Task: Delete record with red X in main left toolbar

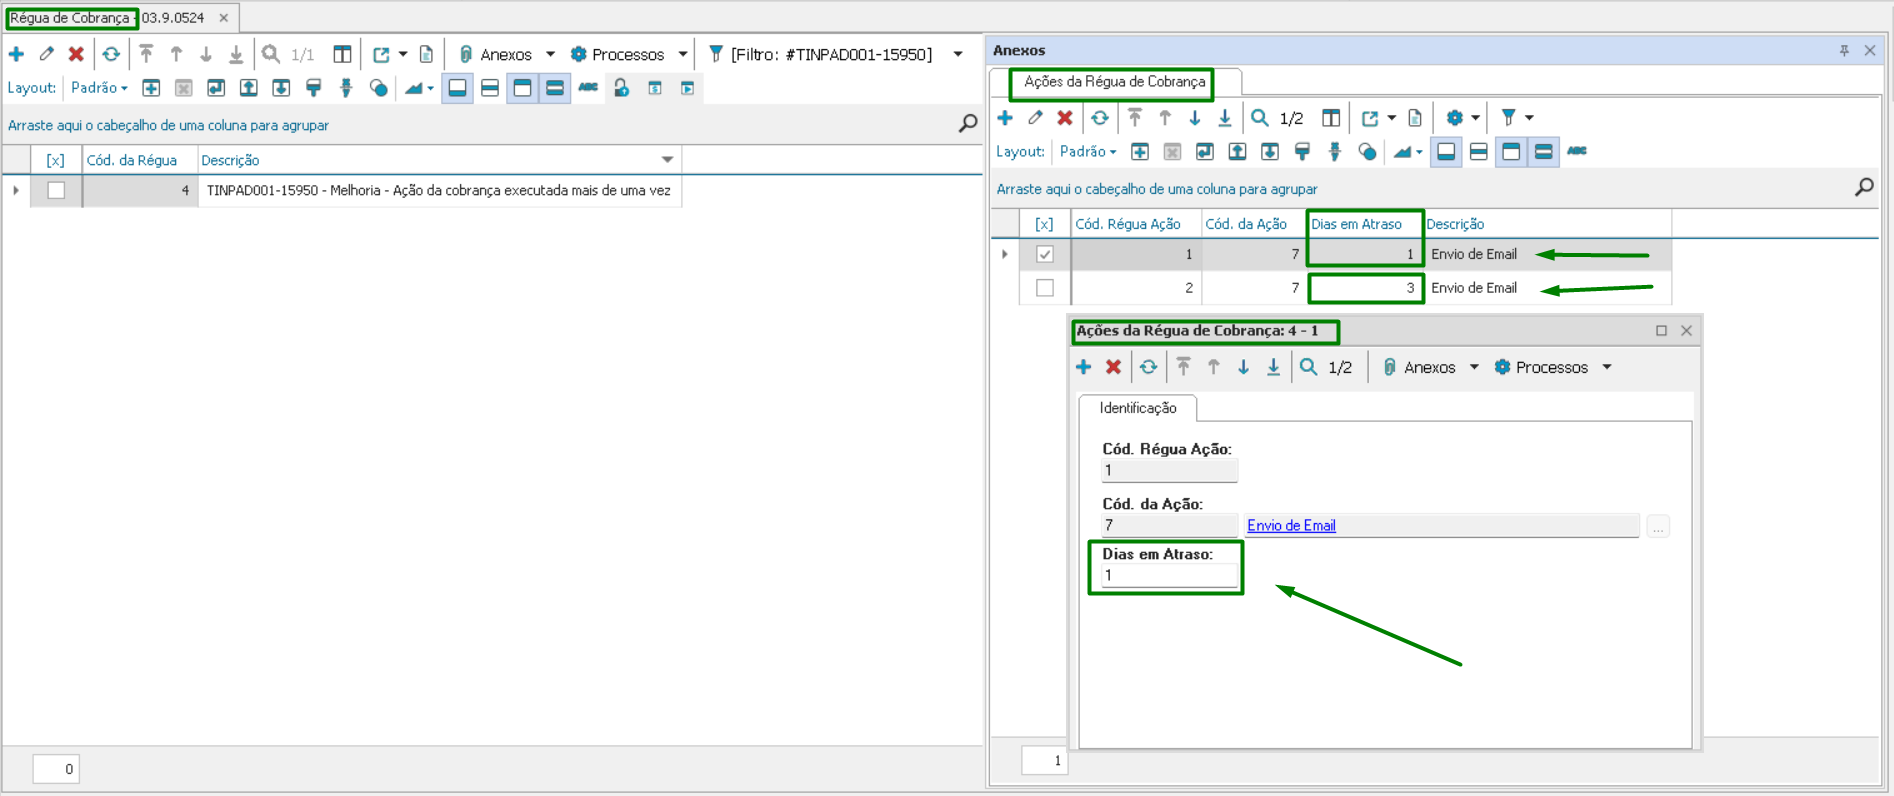Action: 76,54
